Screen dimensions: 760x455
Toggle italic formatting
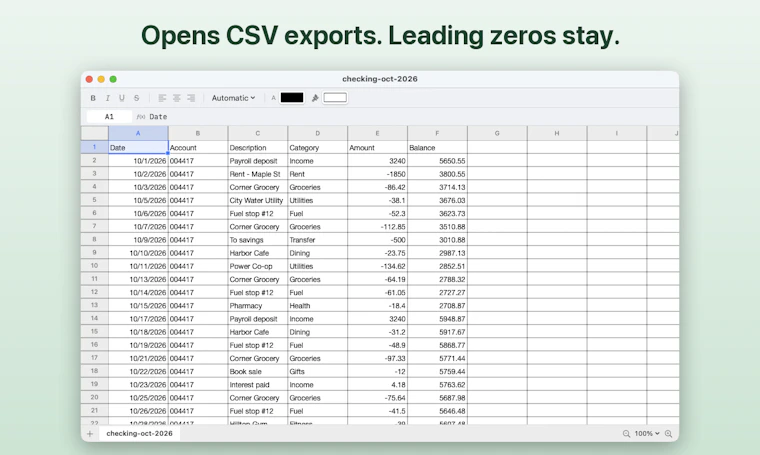tap(108, 98)
